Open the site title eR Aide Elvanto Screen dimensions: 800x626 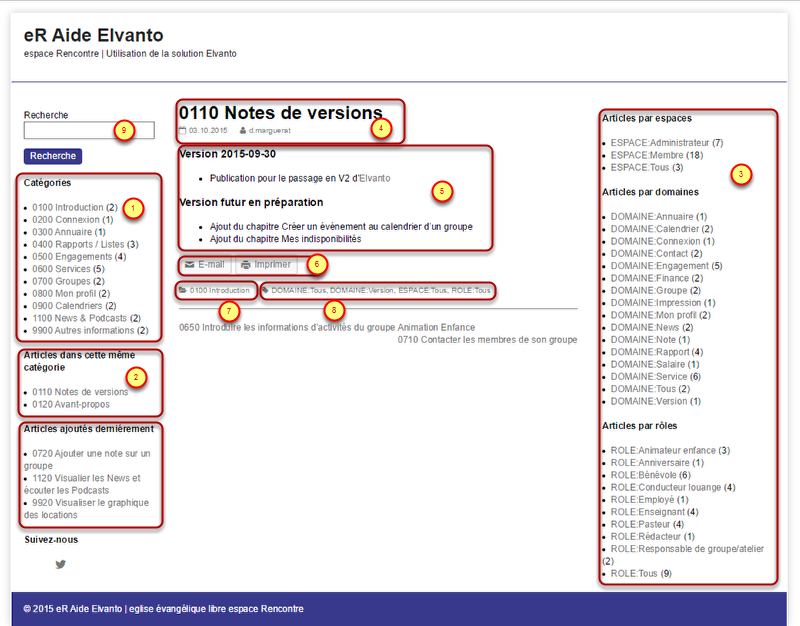(90, 35)
